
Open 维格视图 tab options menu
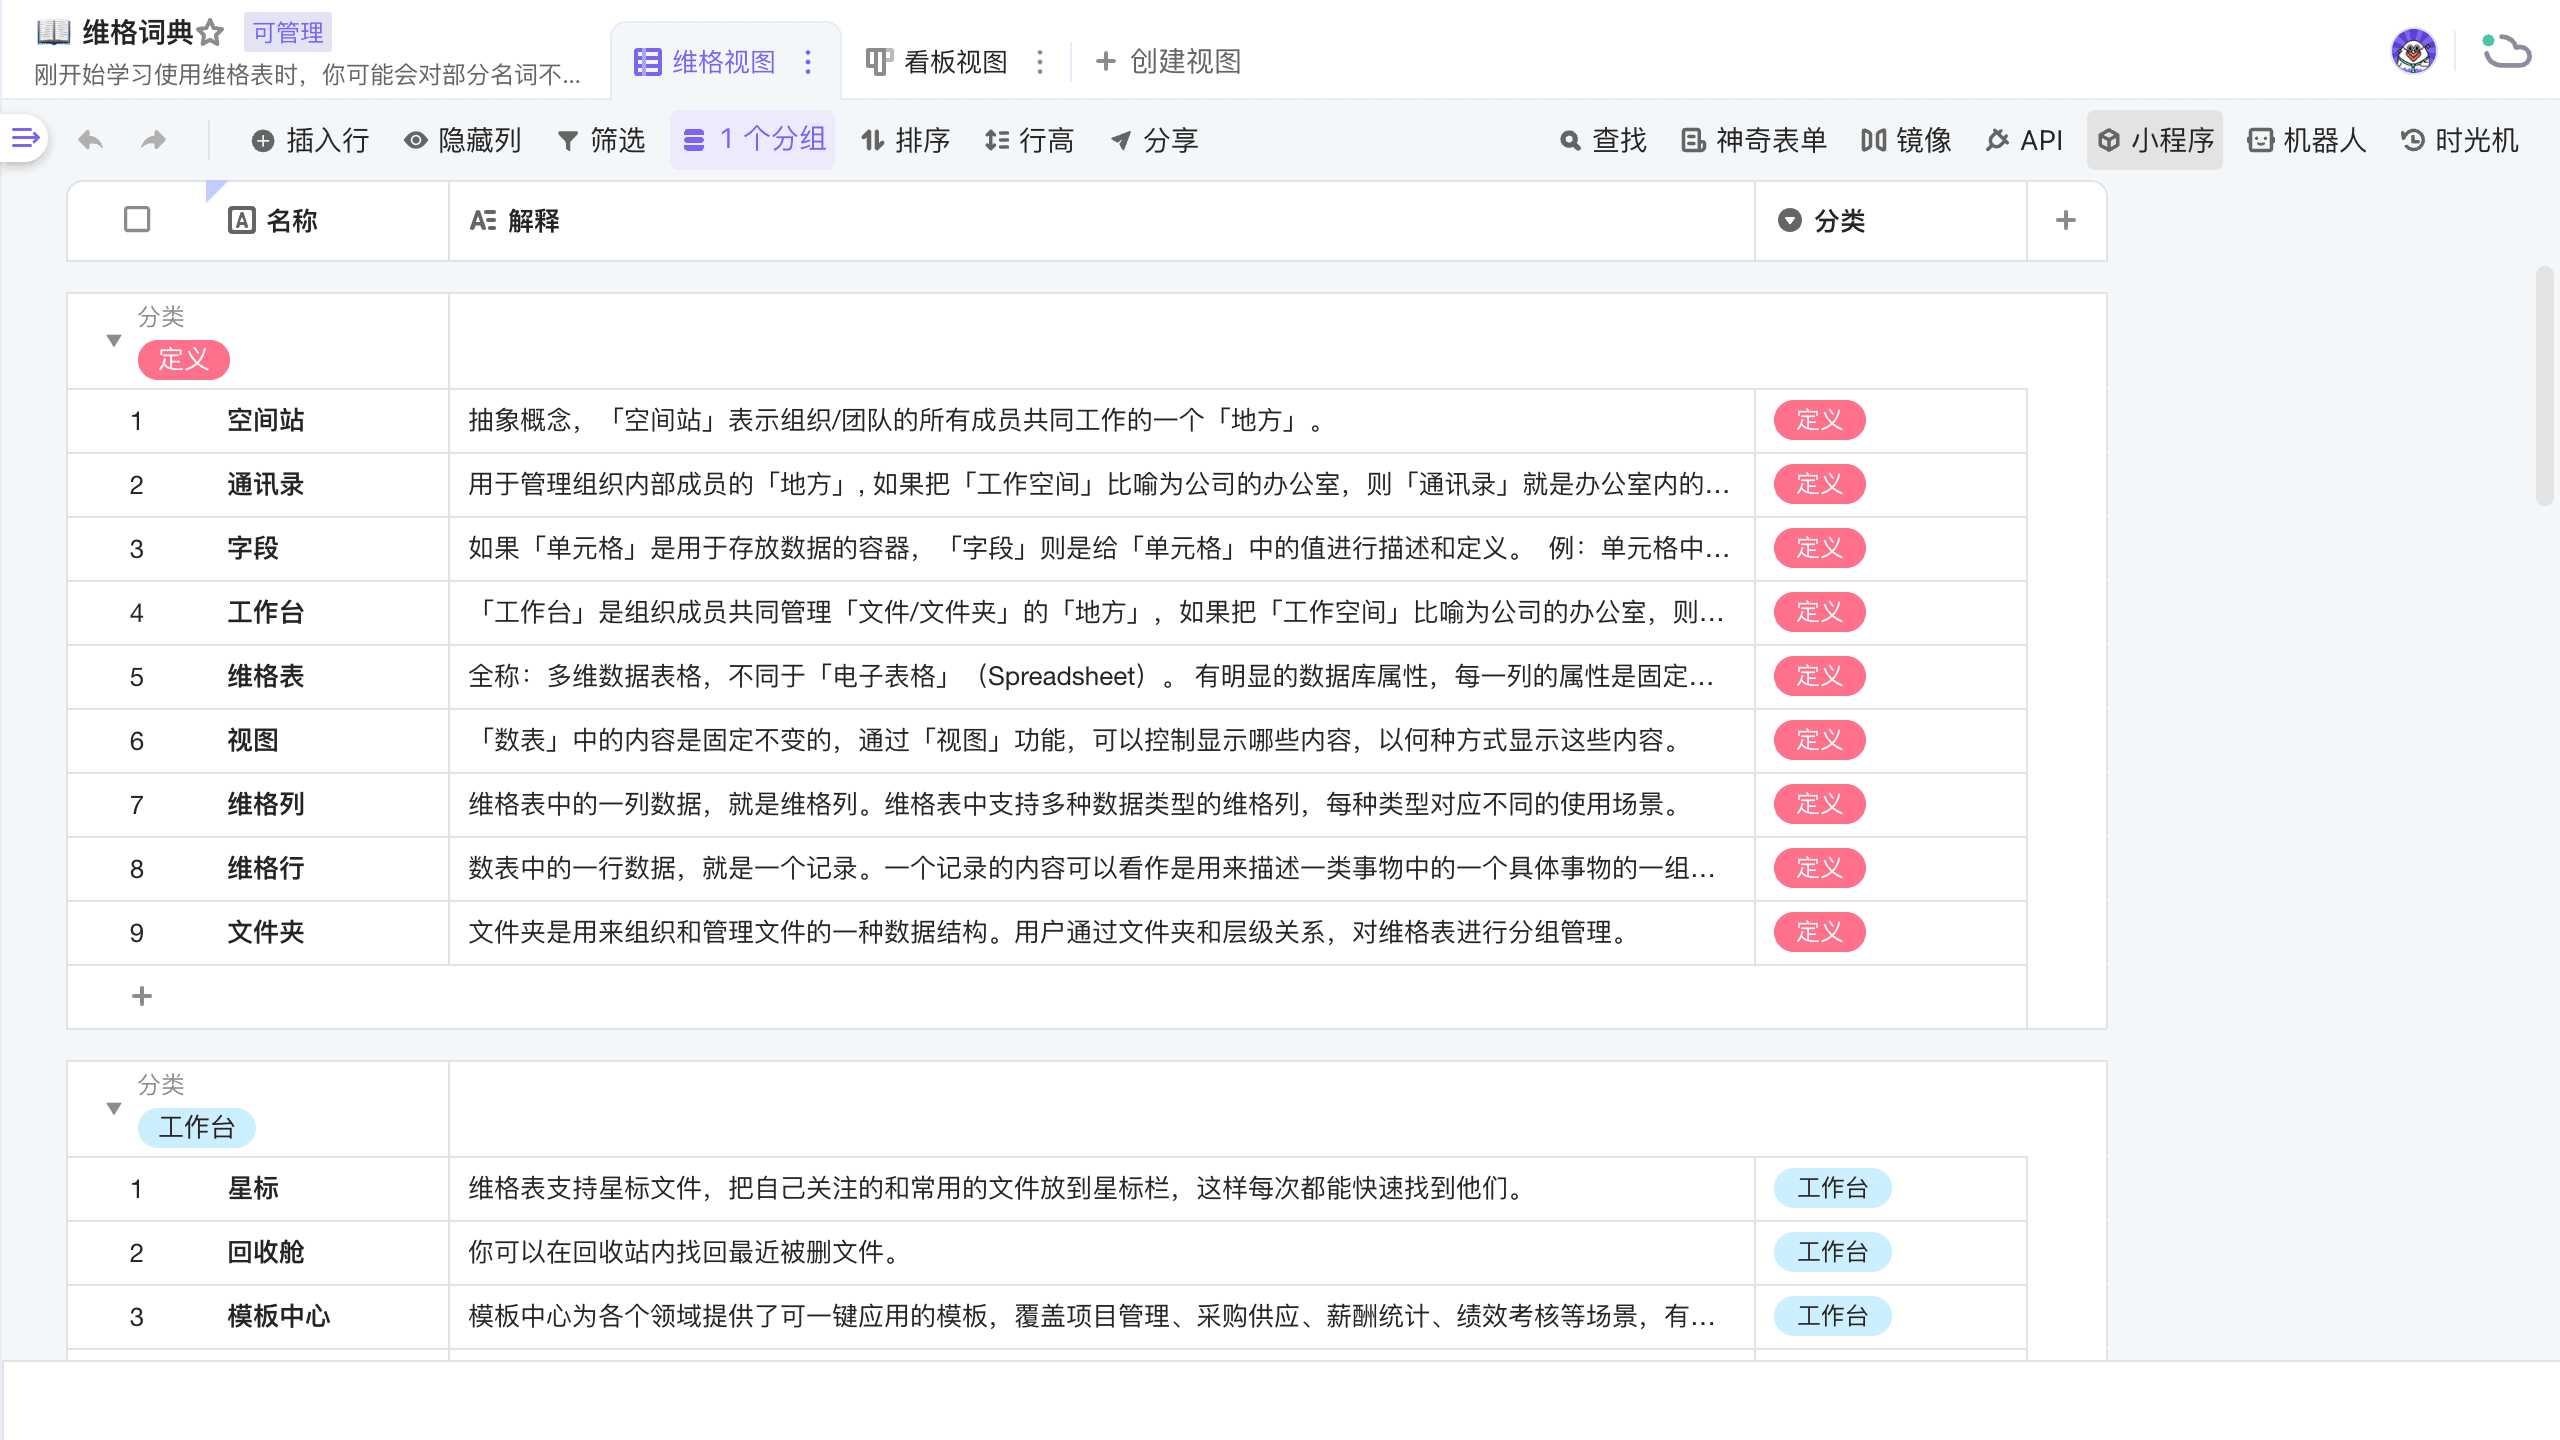(x=808, y=62)
